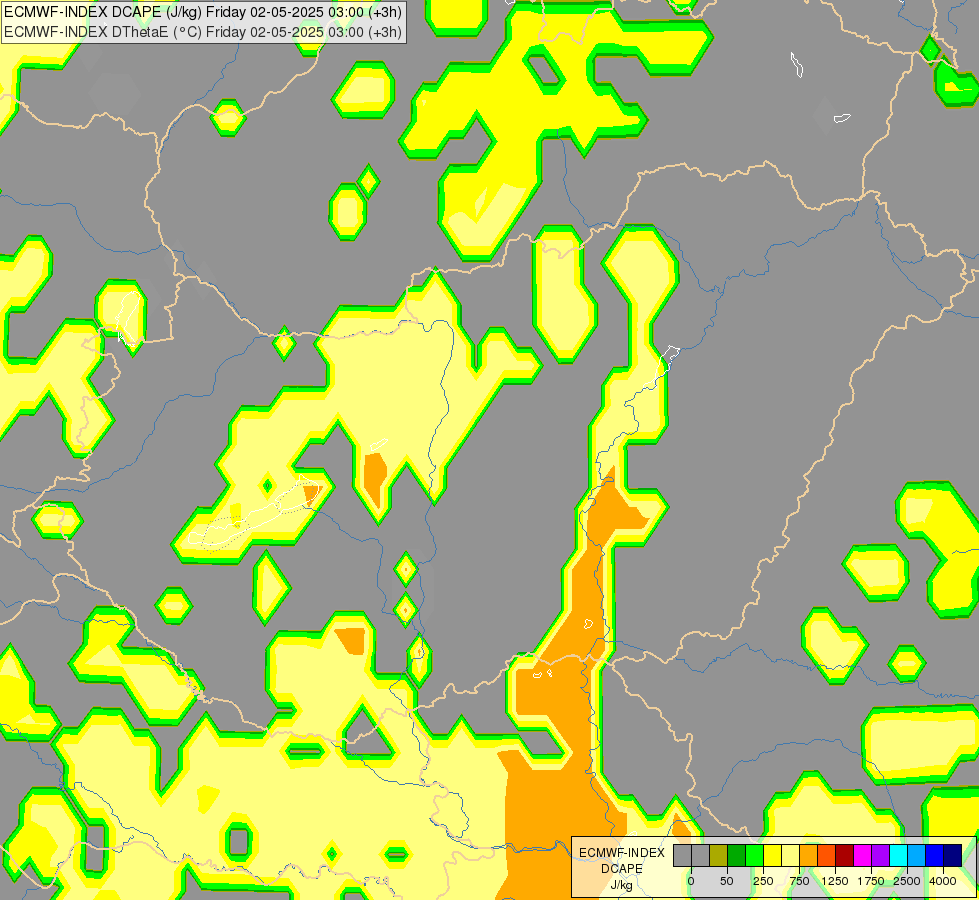
Task: Click the olive swatch in the DCAPE legend
Action: (x=719, y=856)
